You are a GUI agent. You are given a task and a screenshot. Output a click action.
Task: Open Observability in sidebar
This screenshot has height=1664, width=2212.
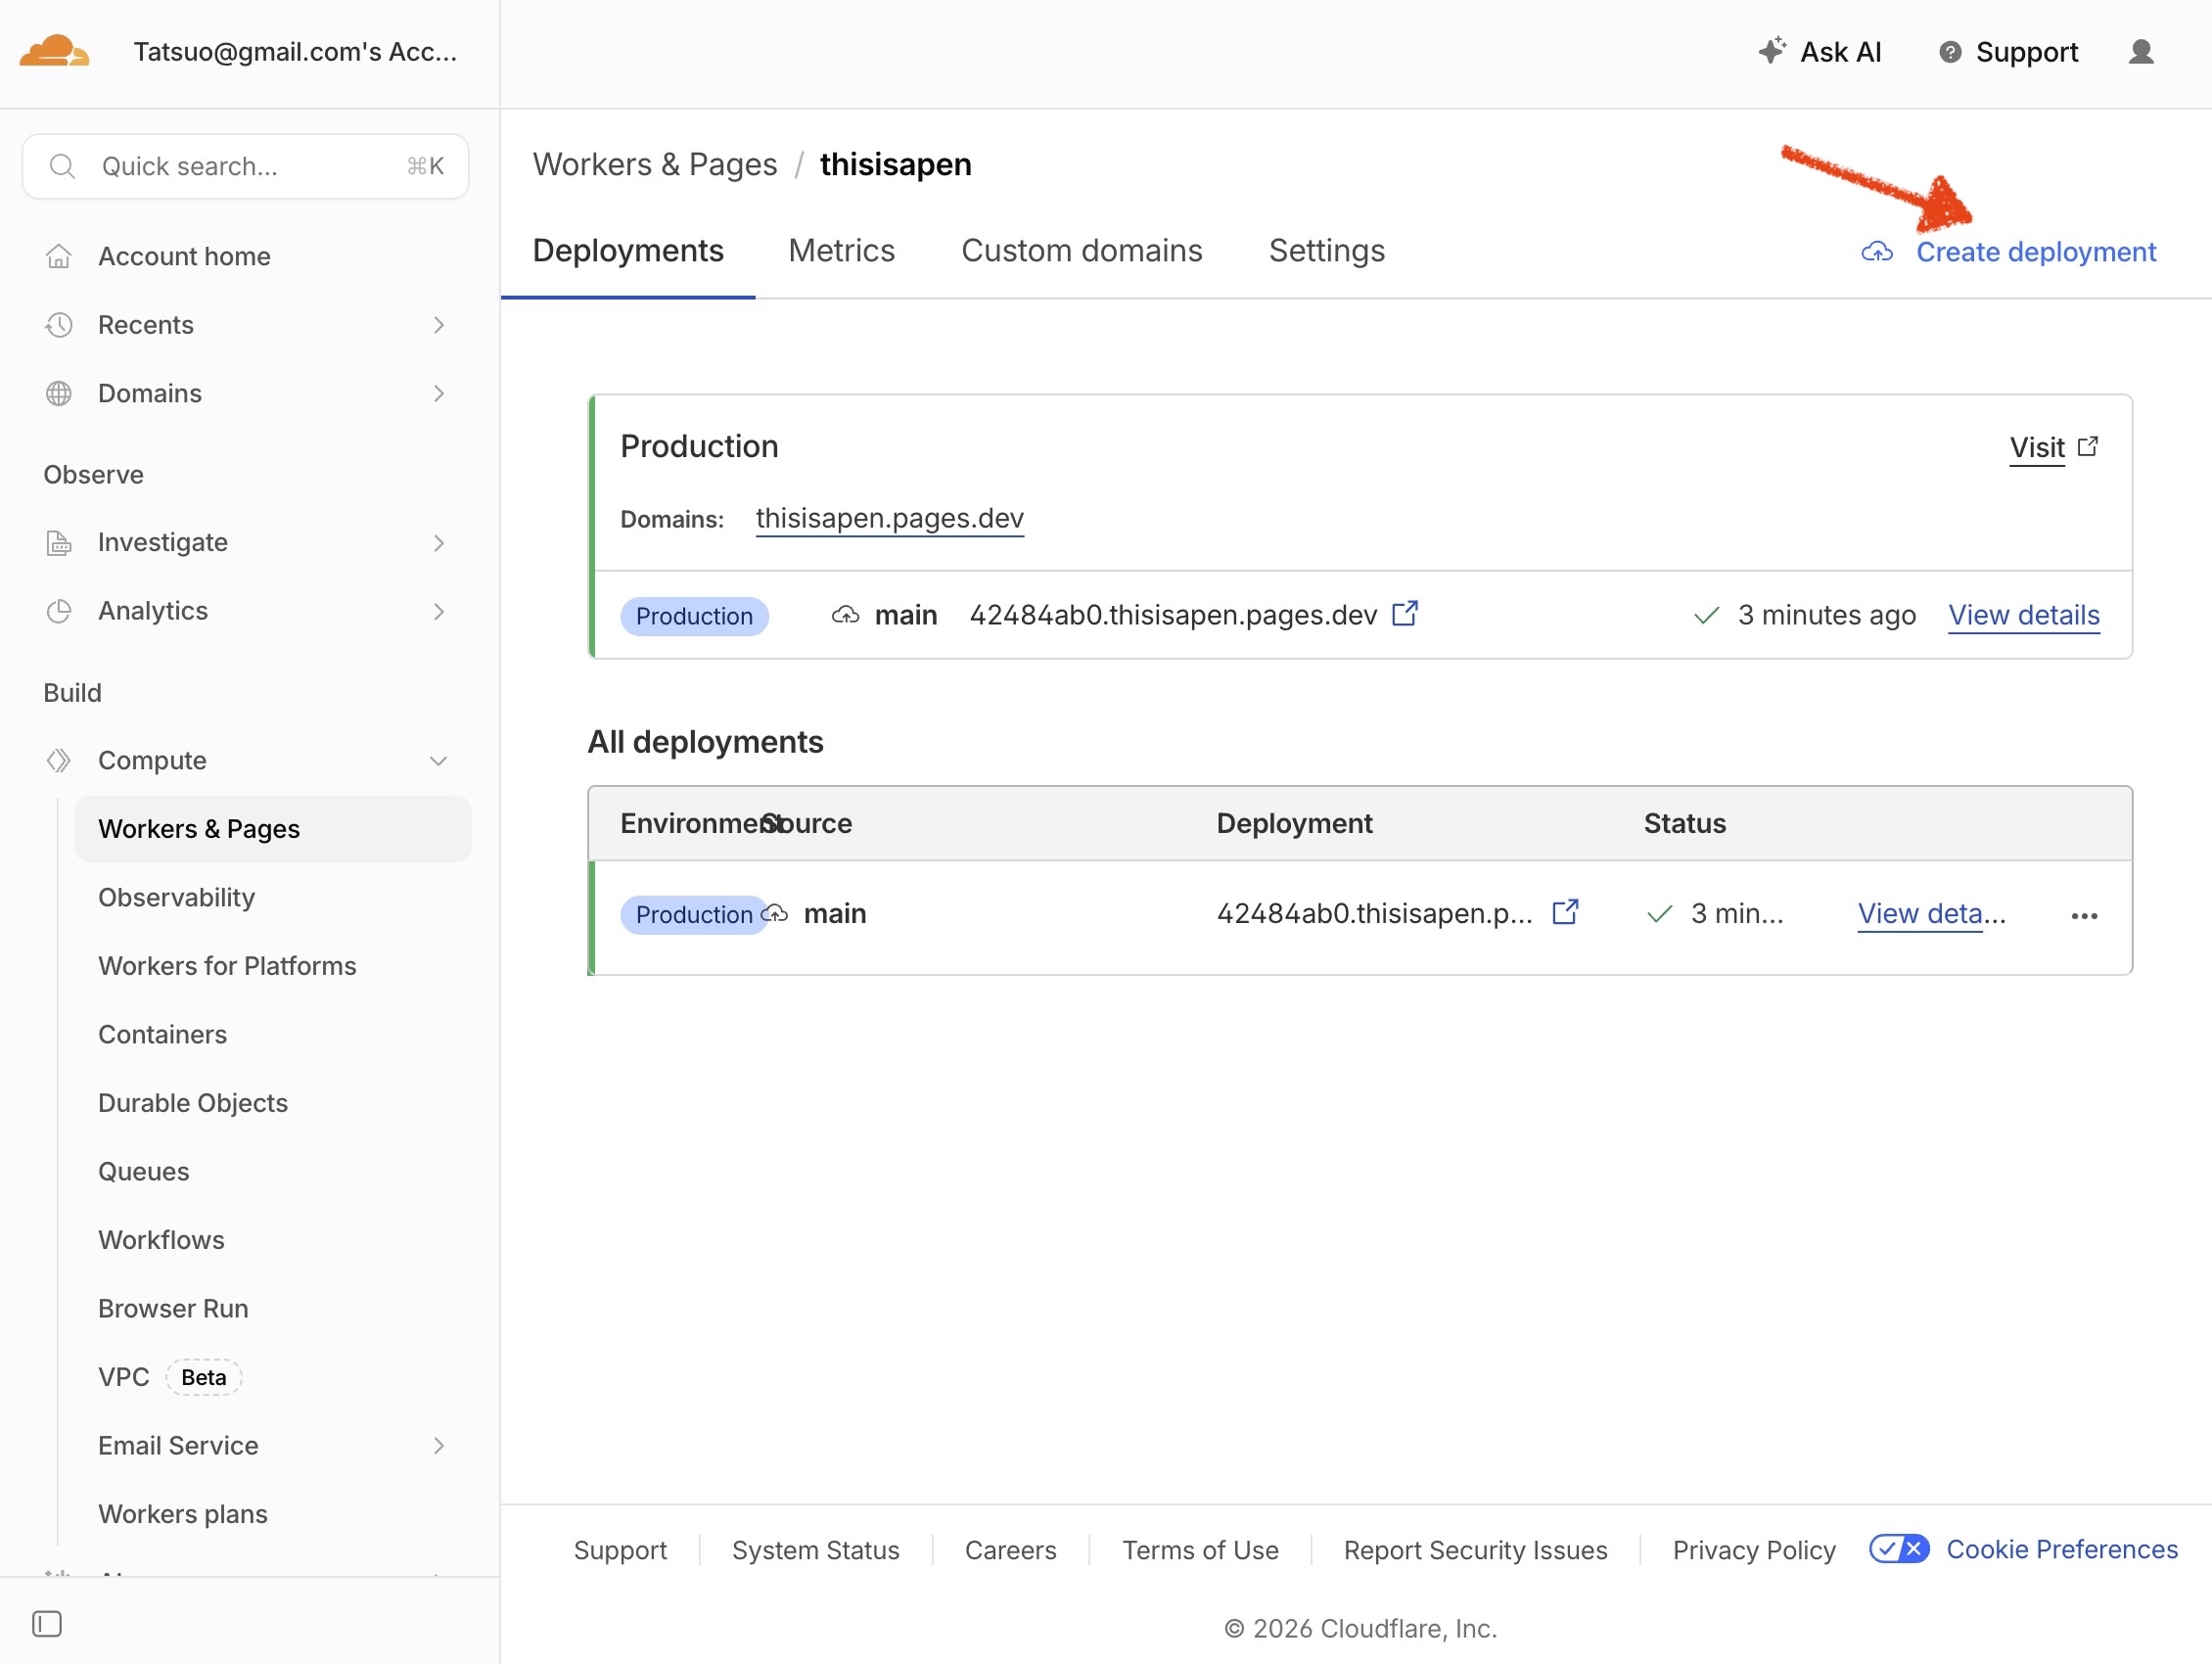tap(176, 897)
